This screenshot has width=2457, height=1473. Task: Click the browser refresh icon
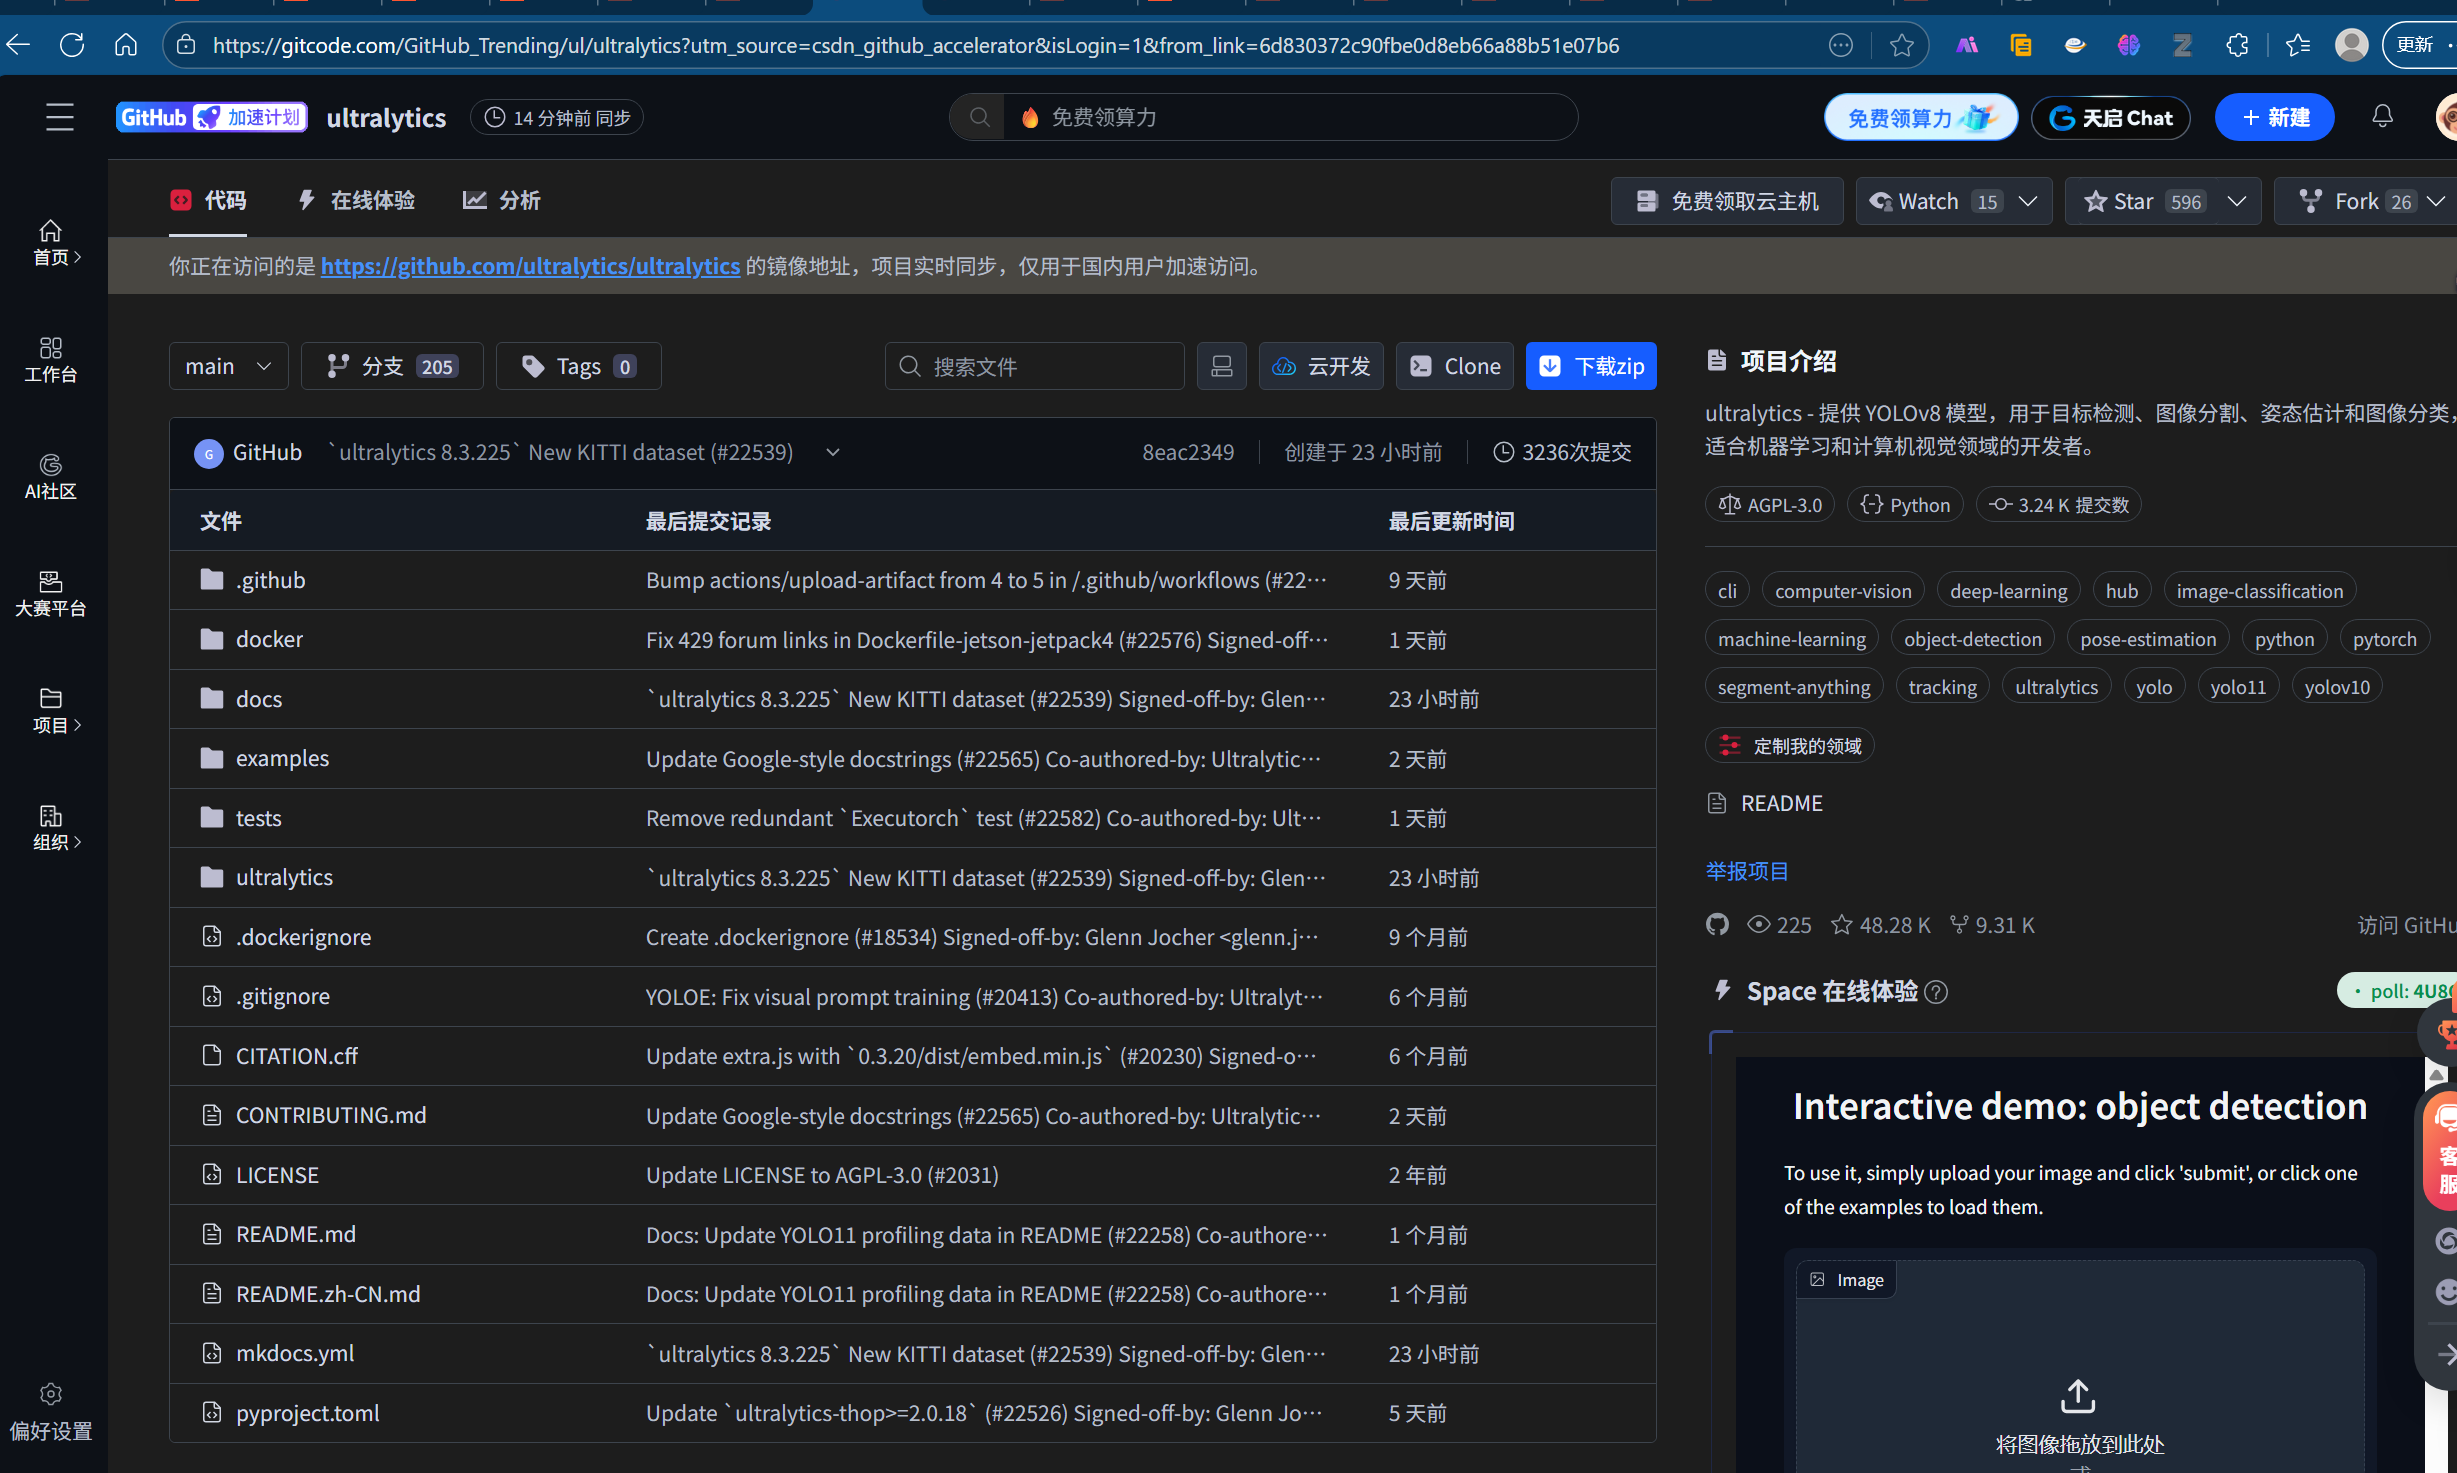(72, 45)
